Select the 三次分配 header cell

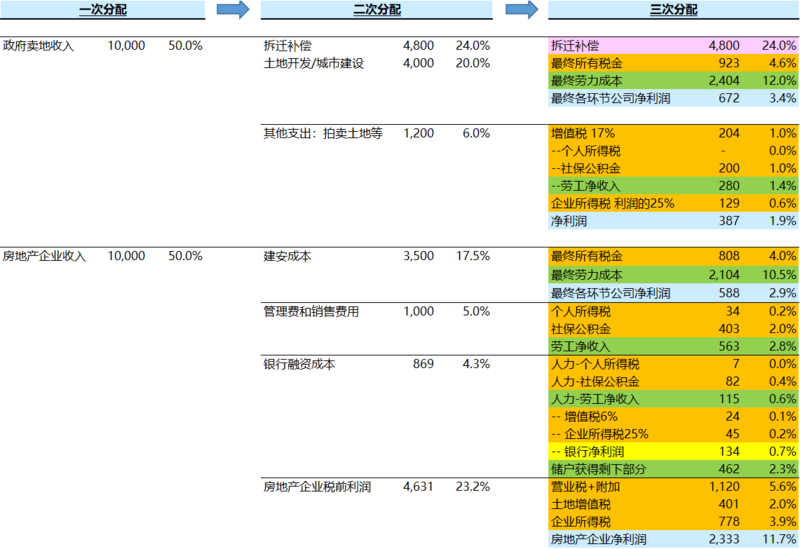(x=673, y=10)
